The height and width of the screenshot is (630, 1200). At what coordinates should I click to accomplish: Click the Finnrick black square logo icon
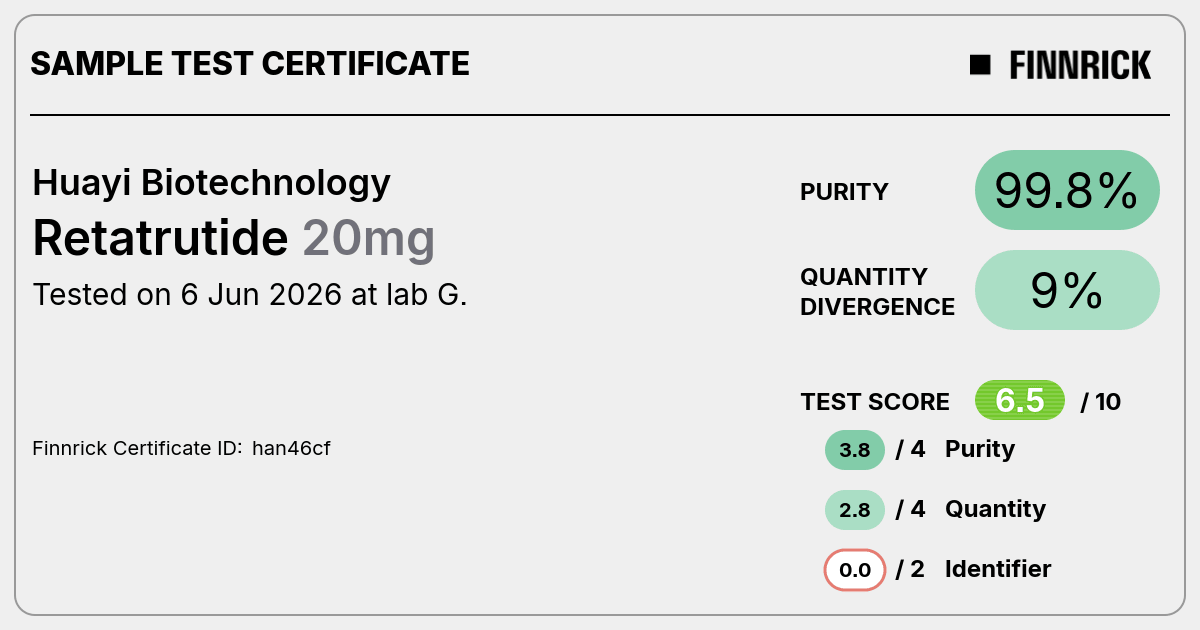pyautogui.click(x=980, y=65)
